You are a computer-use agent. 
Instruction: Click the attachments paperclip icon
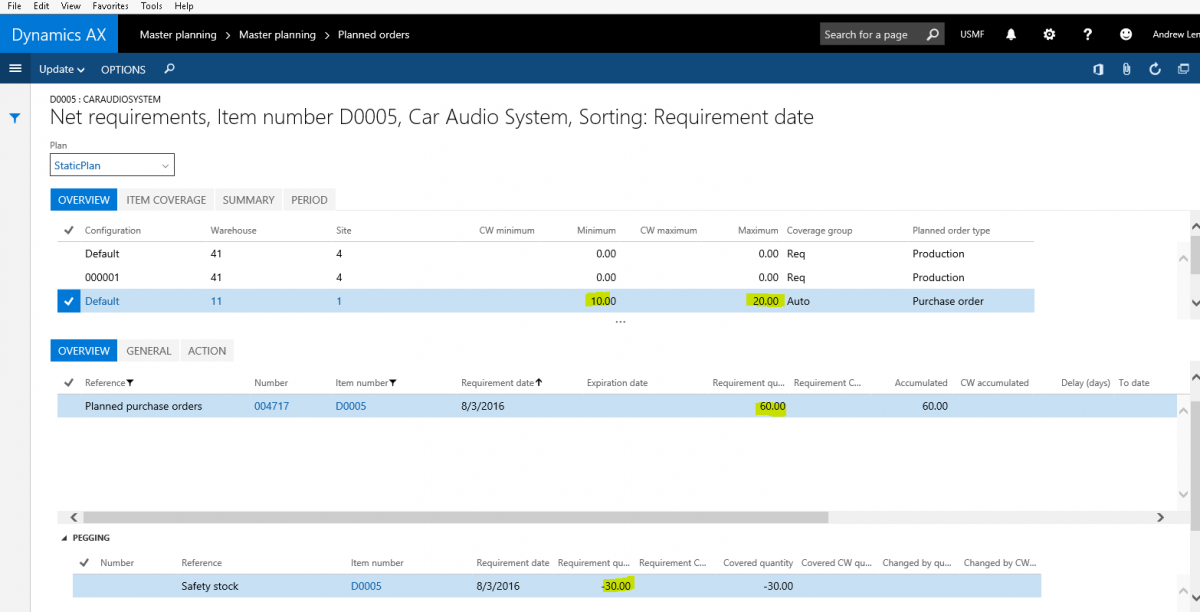tap(1126, 69)
